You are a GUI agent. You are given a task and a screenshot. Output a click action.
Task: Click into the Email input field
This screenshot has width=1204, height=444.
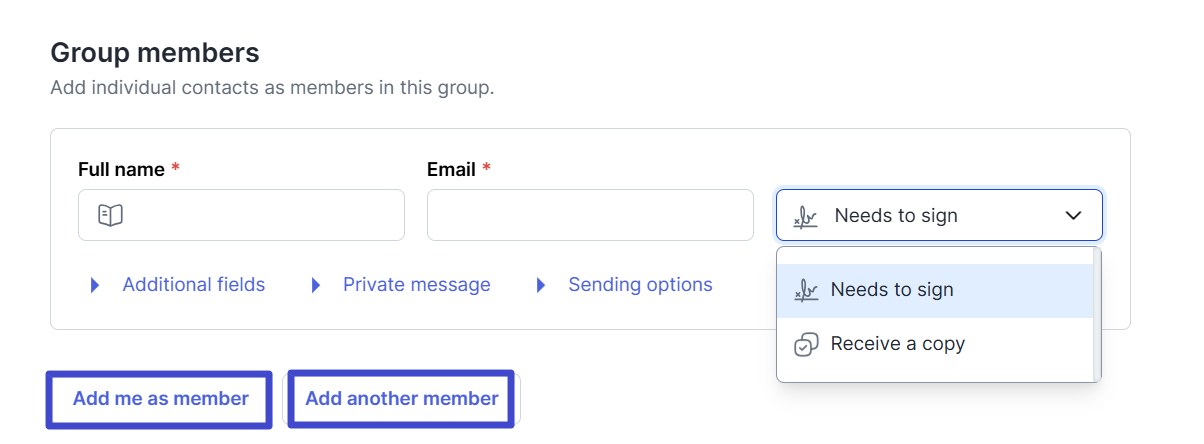pyautogui.click(x=589, y=215)
